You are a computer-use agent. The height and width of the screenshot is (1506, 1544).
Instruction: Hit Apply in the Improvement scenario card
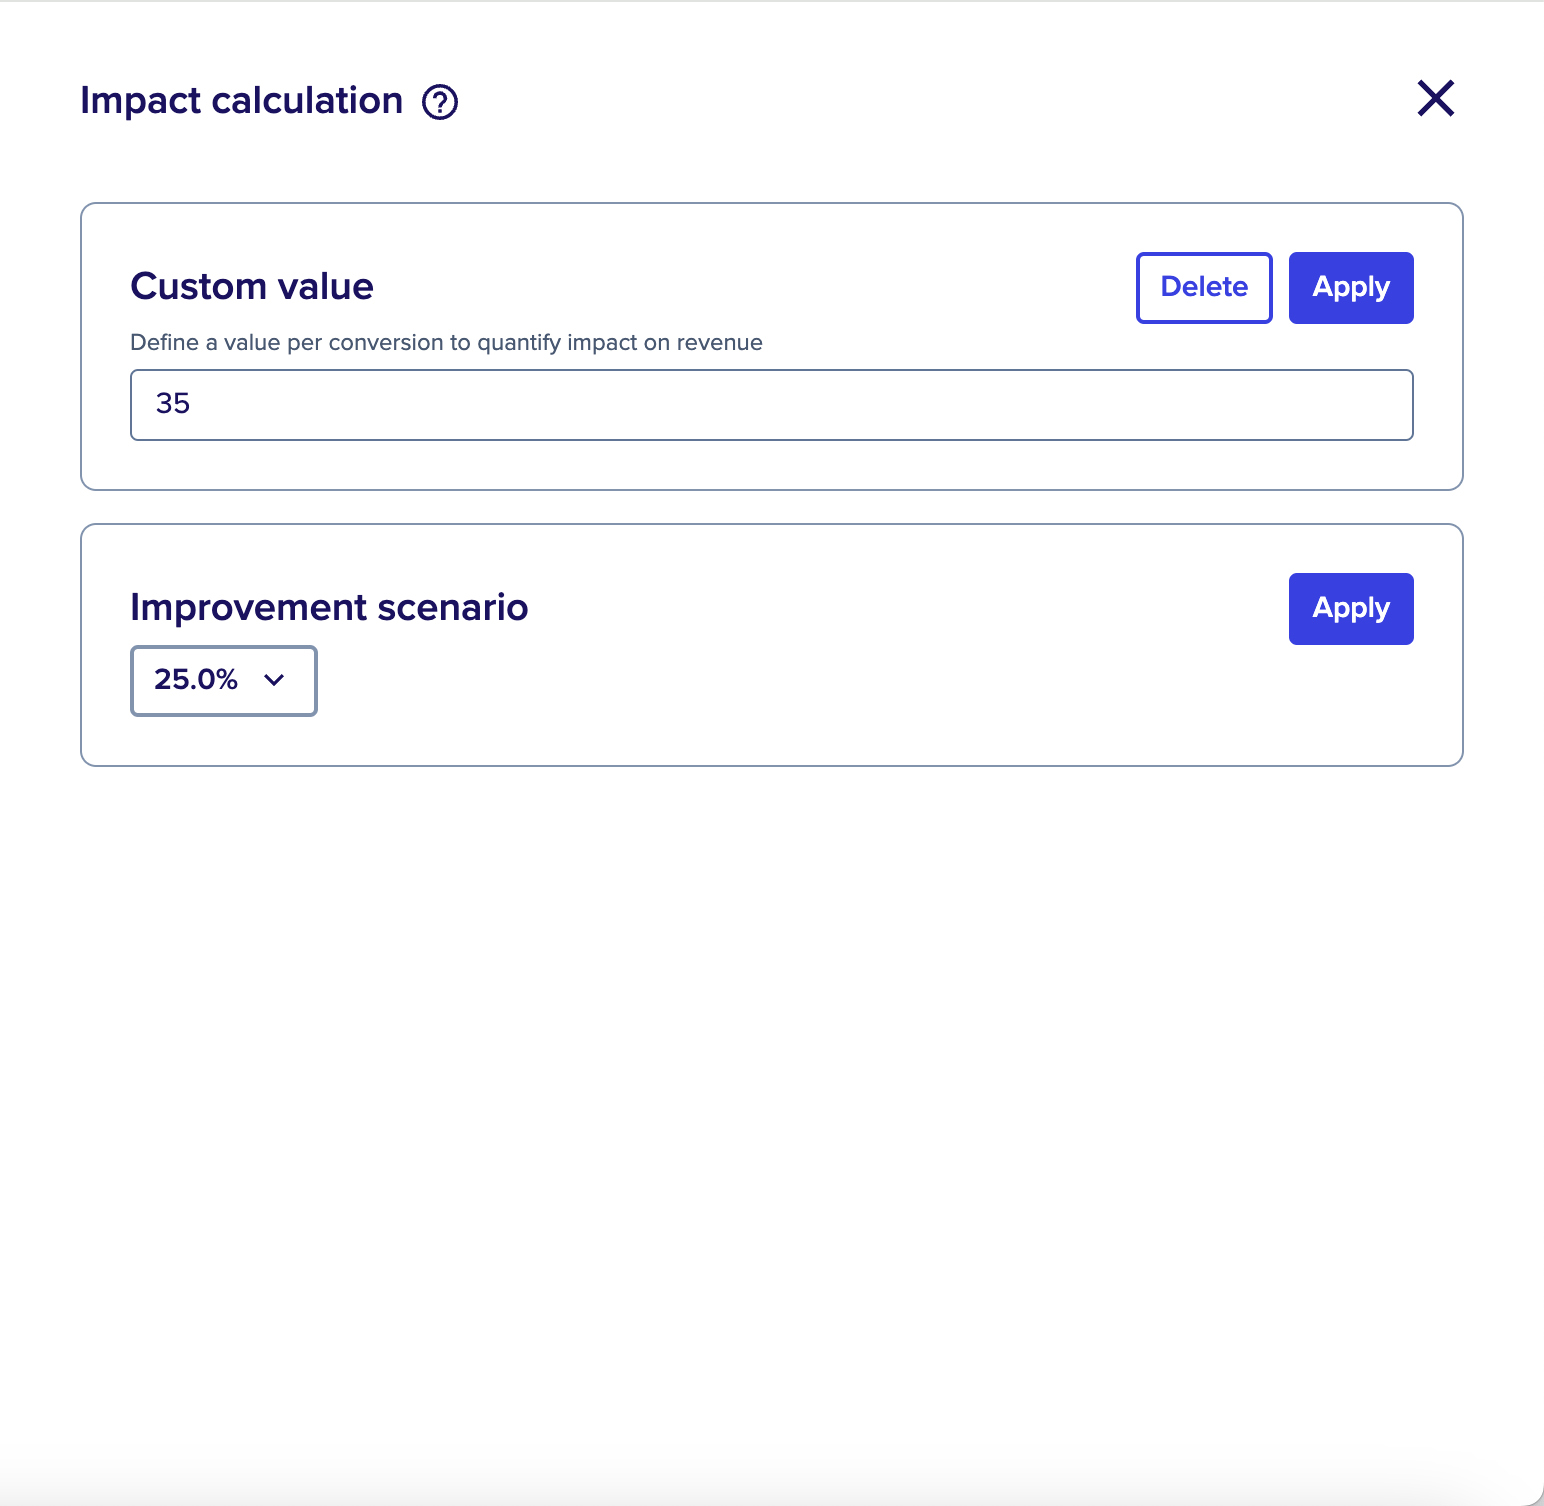point(1351,609)
